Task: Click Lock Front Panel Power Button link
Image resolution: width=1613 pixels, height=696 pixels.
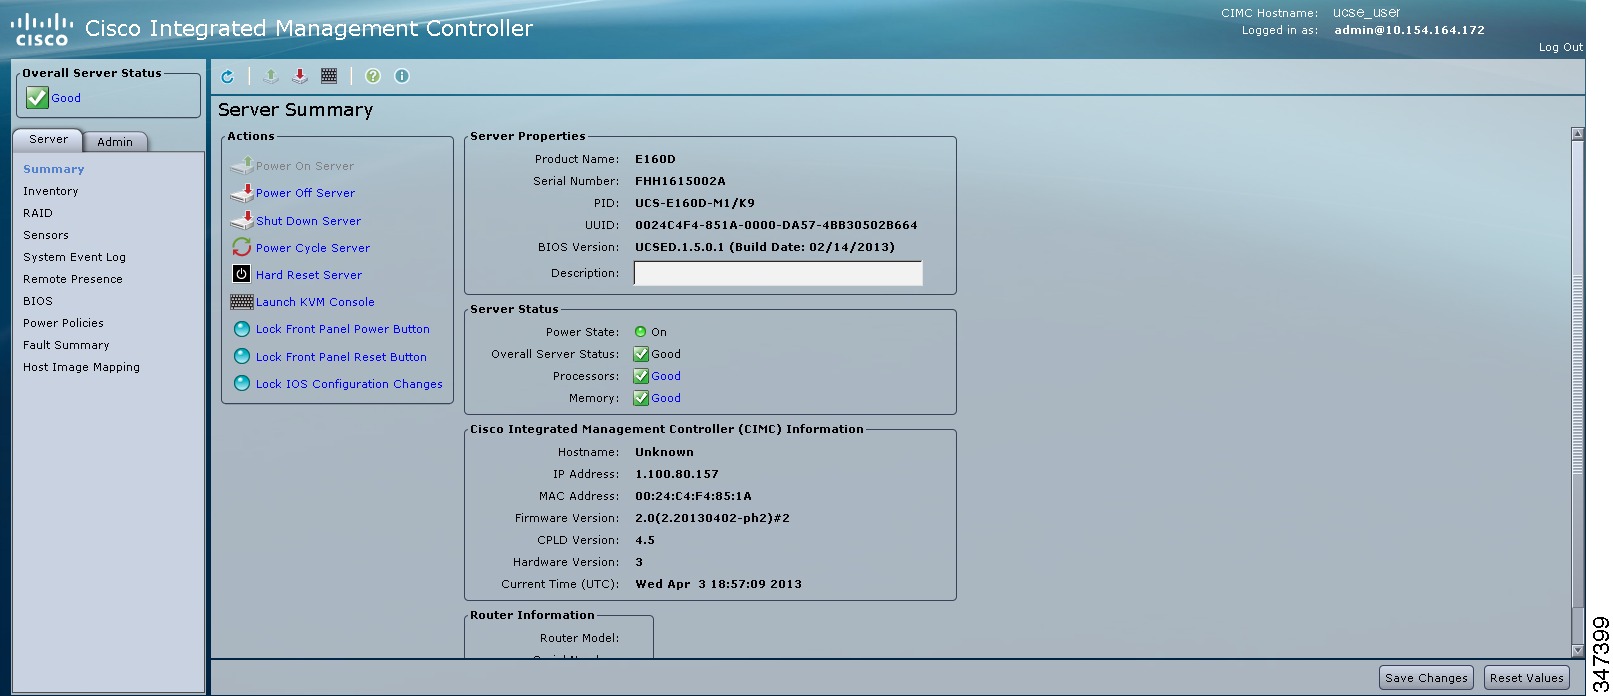Action: click(343, 329)
